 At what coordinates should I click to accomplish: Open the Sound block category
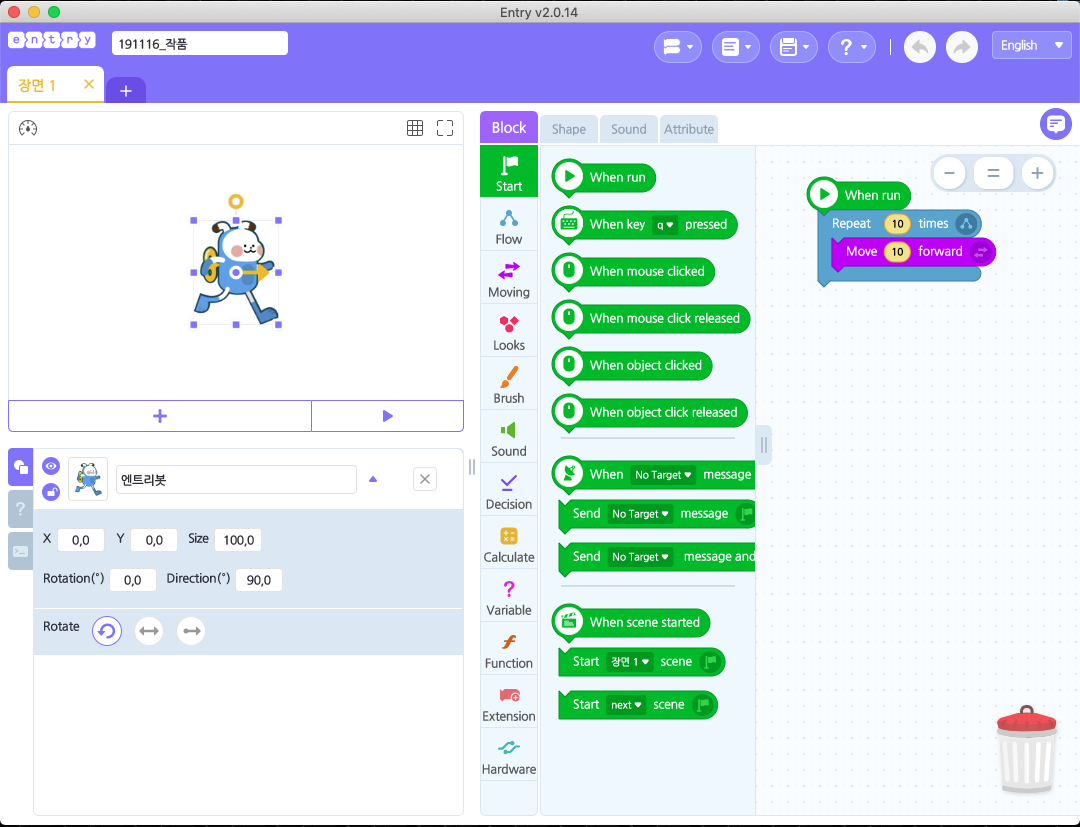(x=508, y=439)
